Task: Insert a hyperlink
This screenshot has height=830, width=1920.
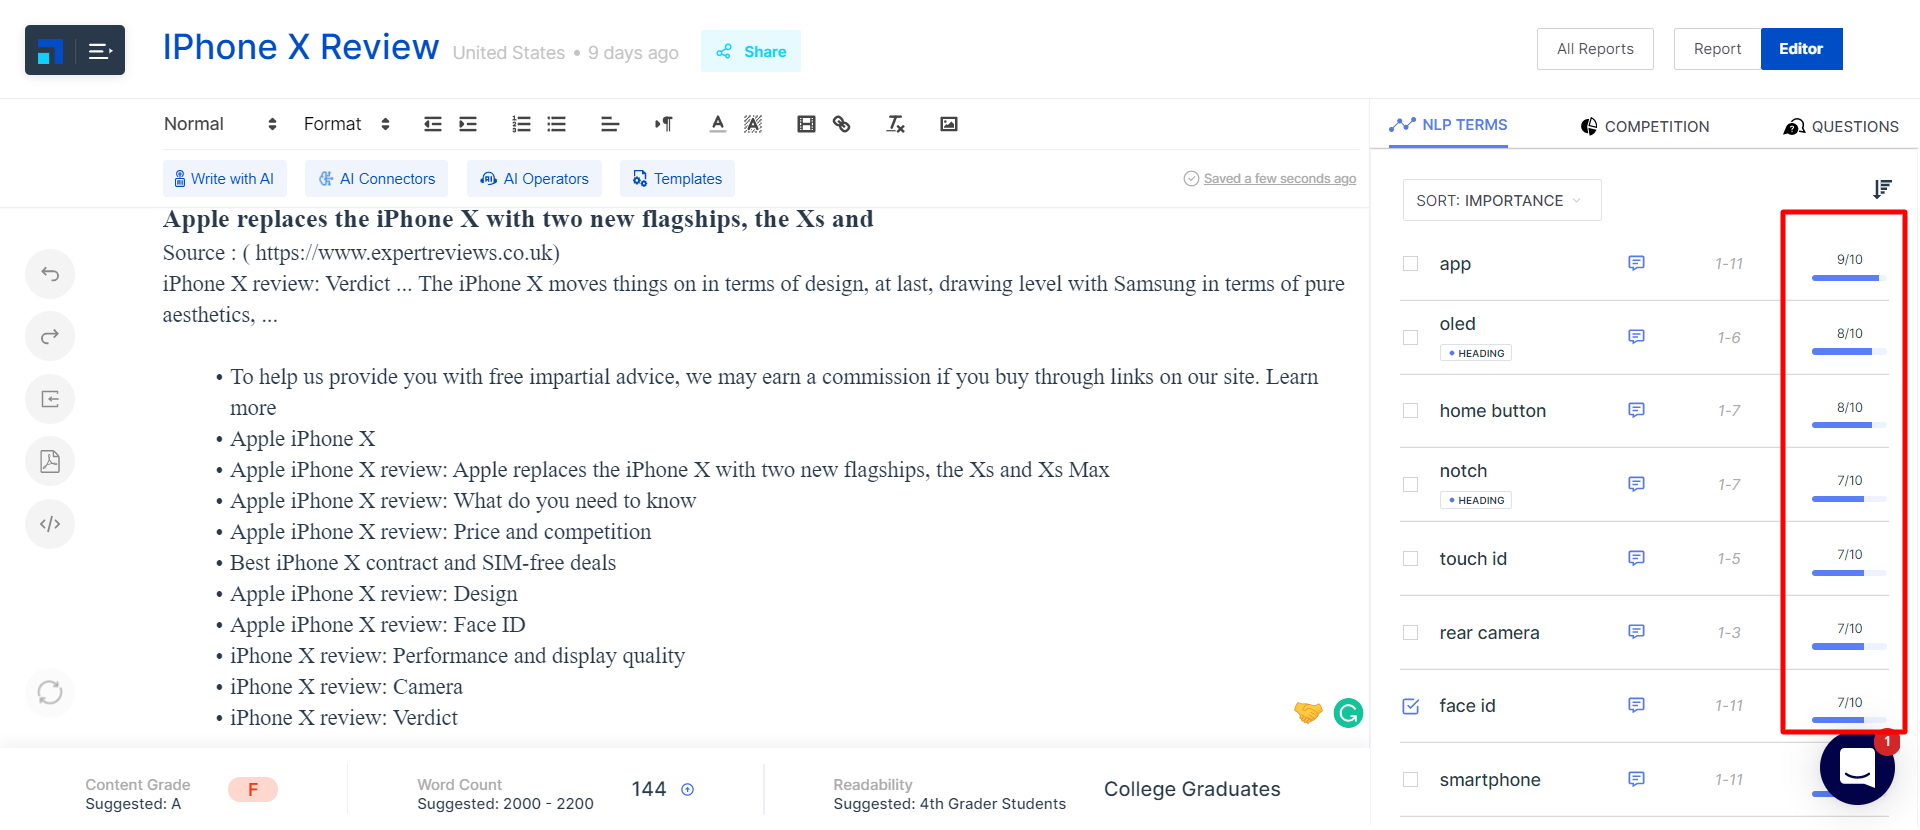Action: click(x=842, y=124)
